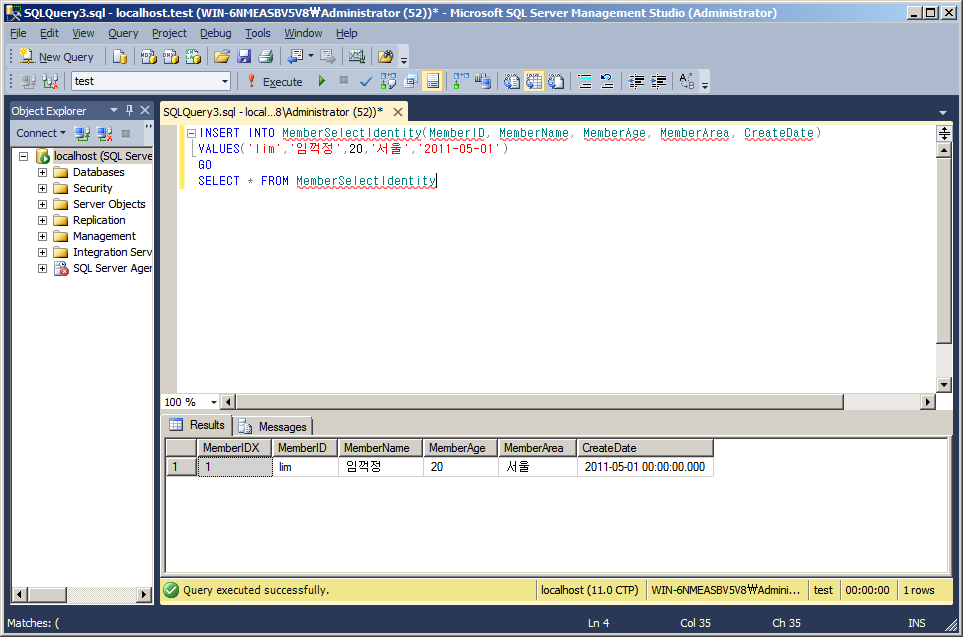Image resolution: width=963 pixels, height=637 pixels.
Task: Click the MemberName column header
Action: pos(381,448)
